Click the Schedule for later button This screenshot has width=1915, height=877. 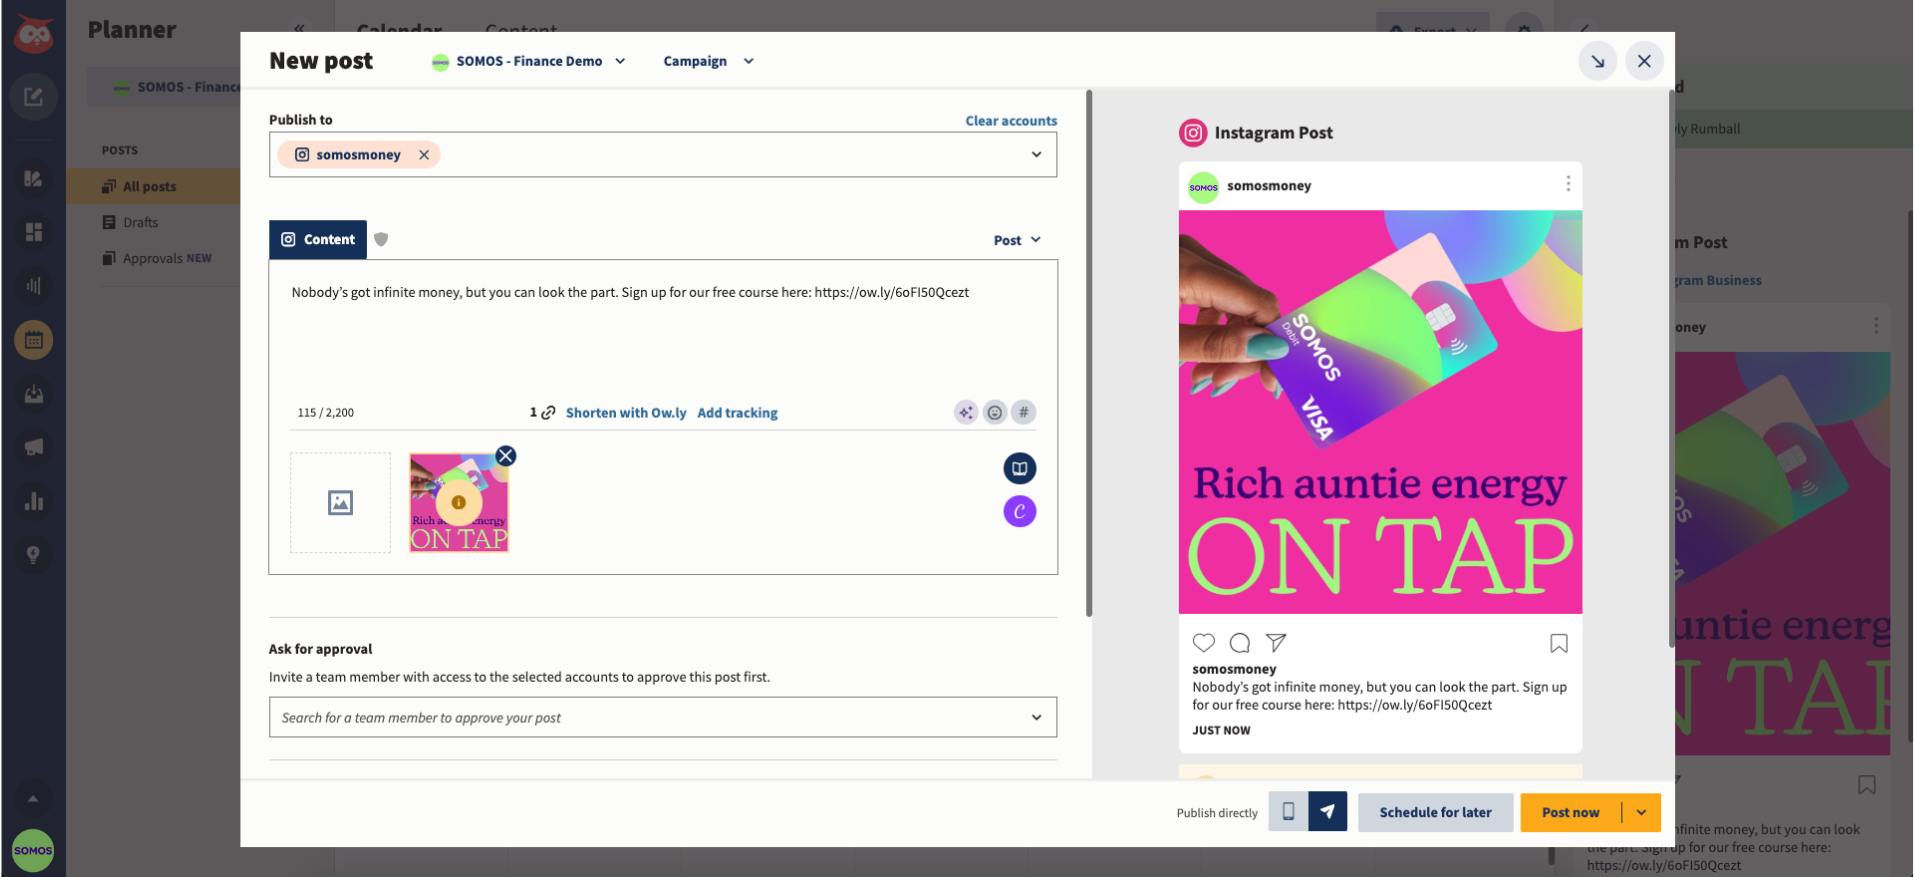1435,812
